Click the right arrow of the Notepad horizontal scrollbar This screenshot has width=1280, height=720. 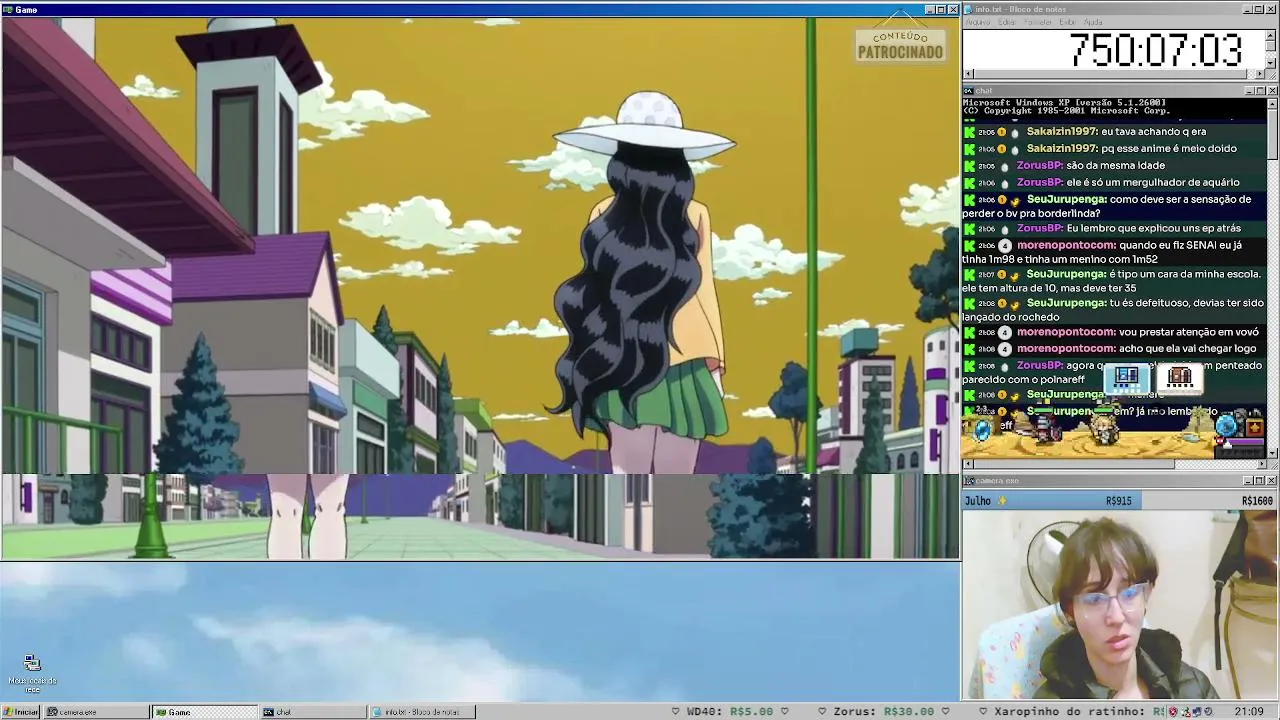1260,74
